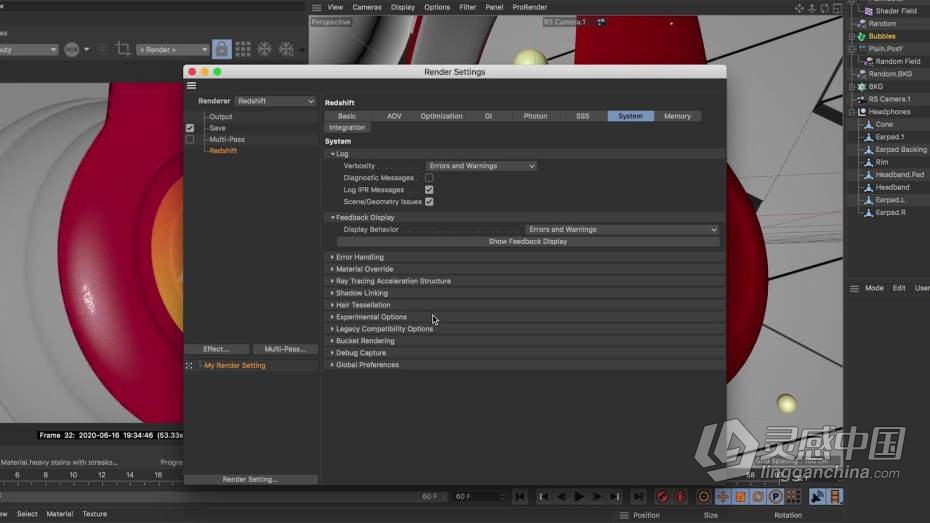Open the Render AOV dropdown in RenderView
The image size is (930, 523).
pos(173,49)
